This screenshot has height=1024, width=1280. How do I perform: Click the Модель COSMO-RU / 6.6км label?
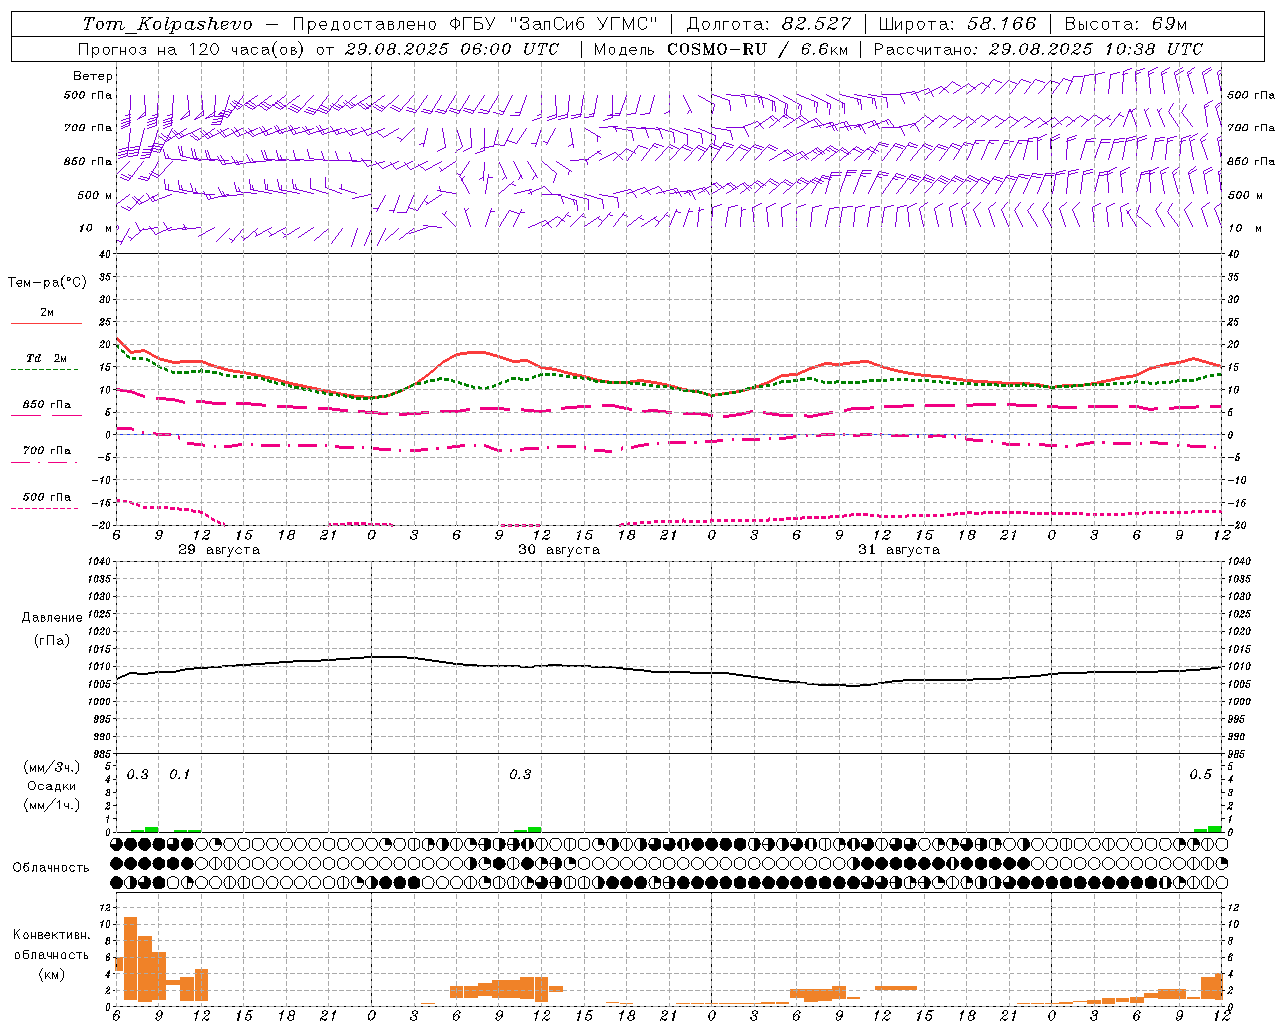coord(719,49)
